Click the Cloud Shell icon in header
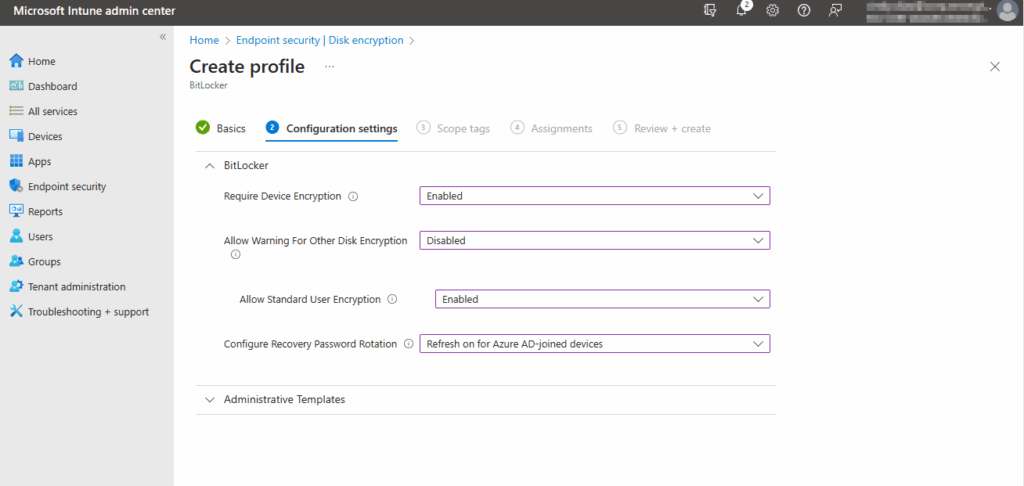This screenshot has width=1024, height=486. 711,10
